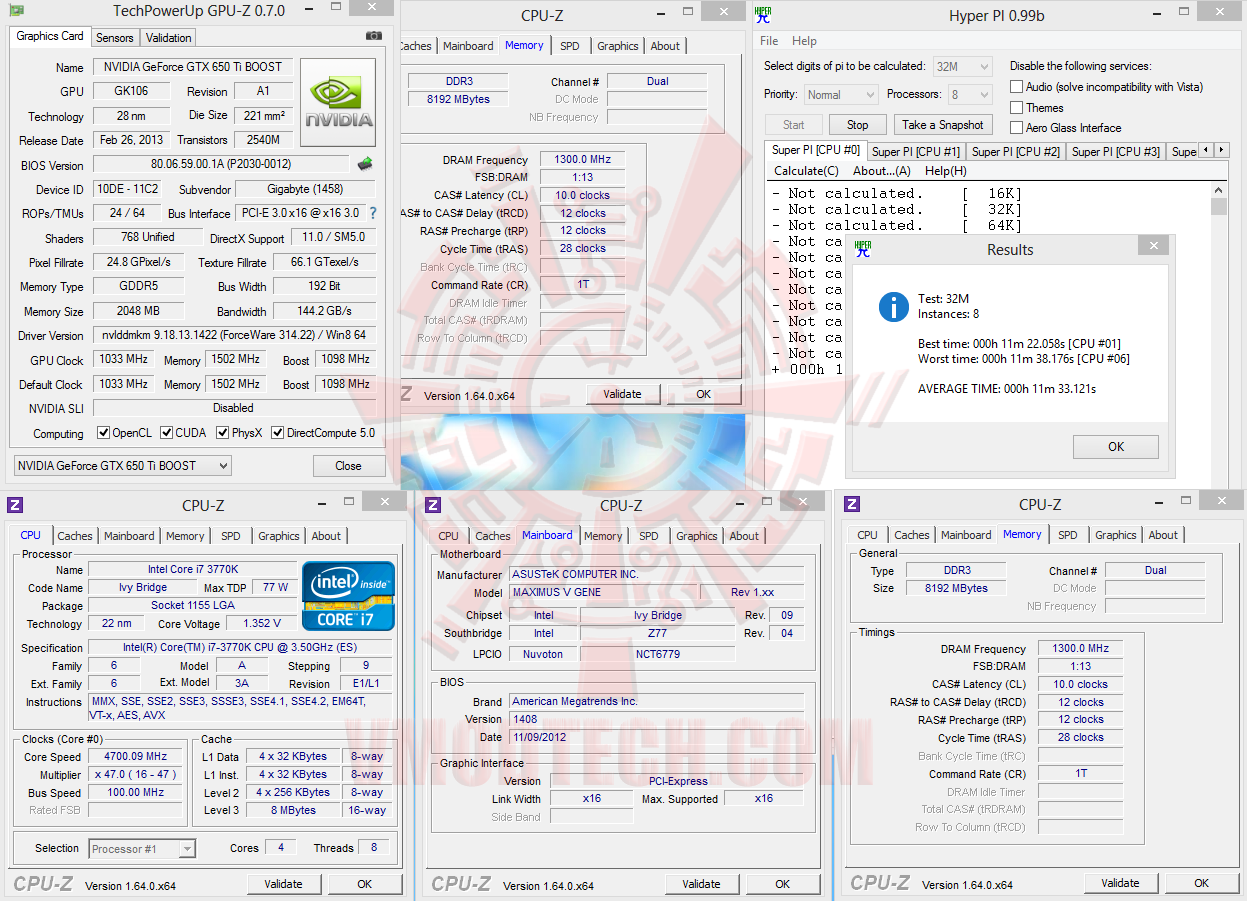The width and height of the screenshot is (1247, 901).
Task: Open SPD tab in the top CPU-Z Memory window
Action: tap(569, 46)
